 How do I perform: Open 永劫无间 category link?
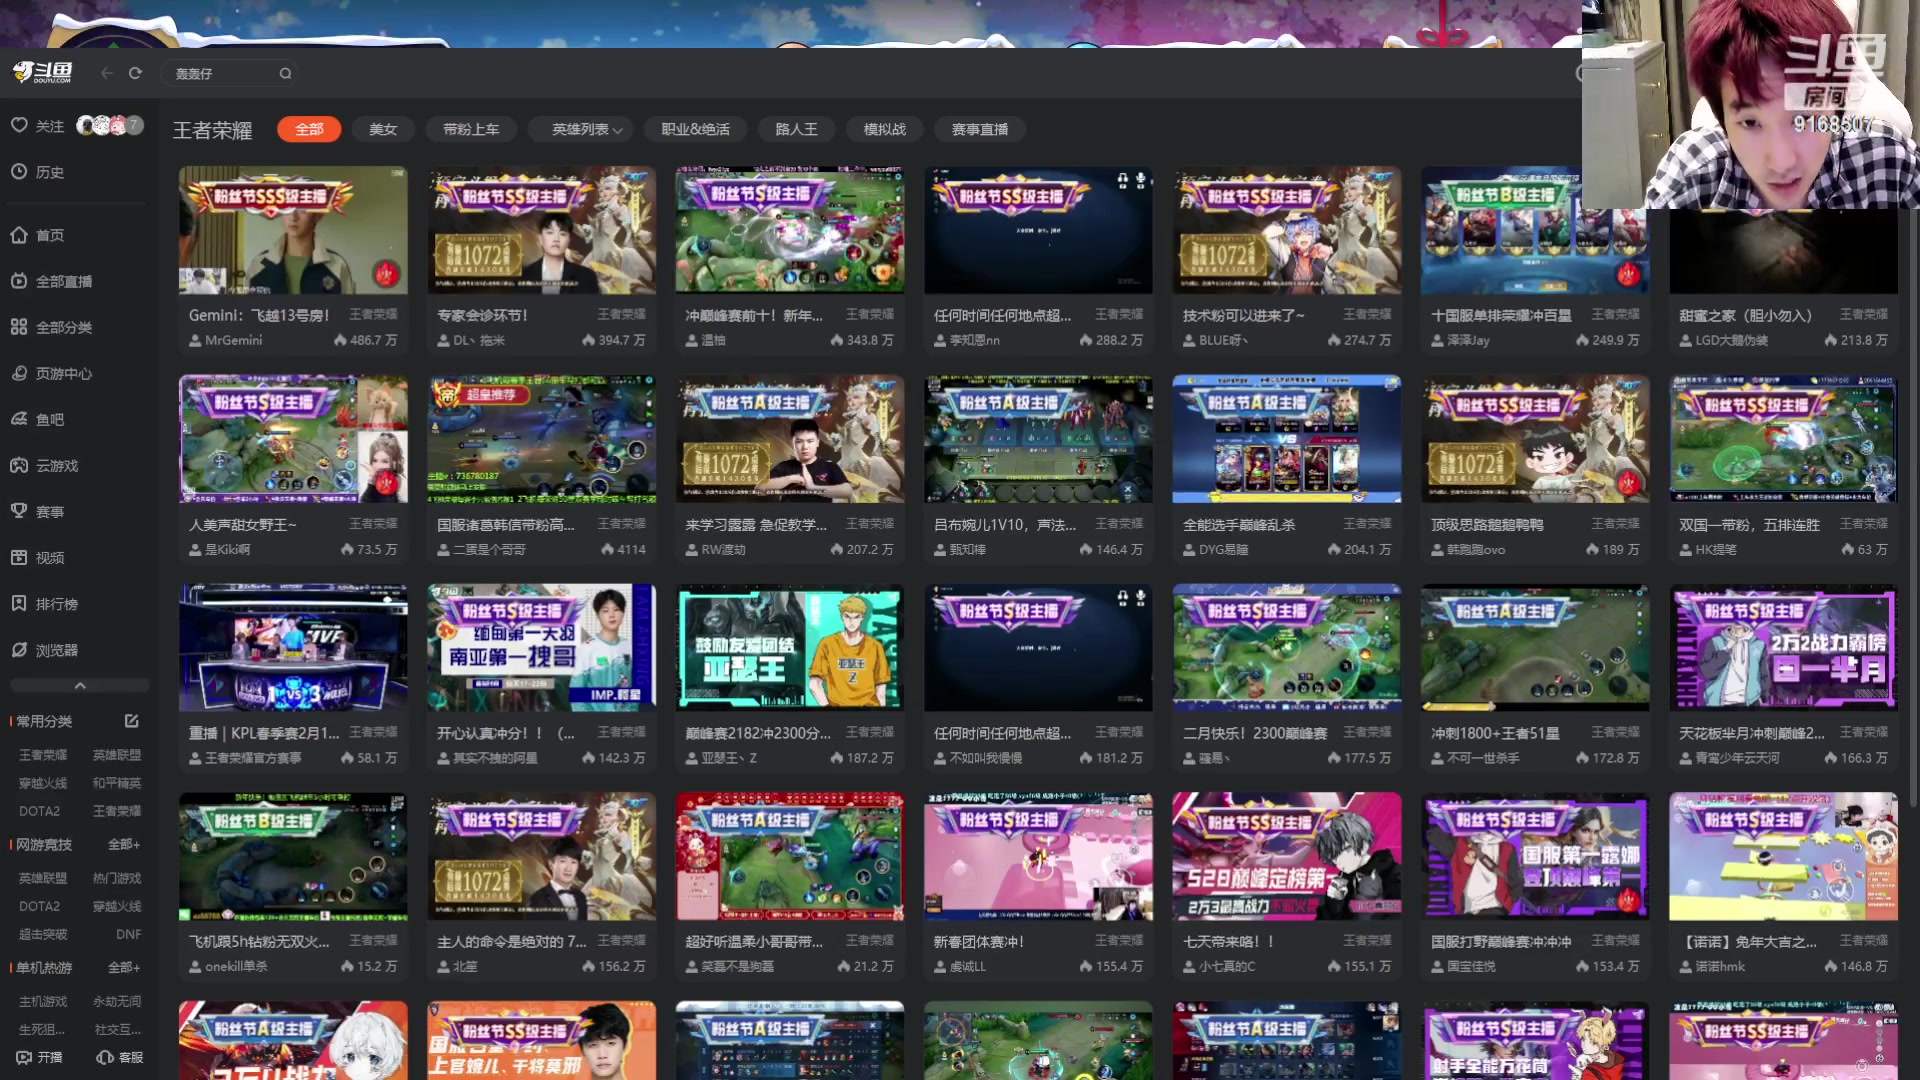coord(117,1001)
